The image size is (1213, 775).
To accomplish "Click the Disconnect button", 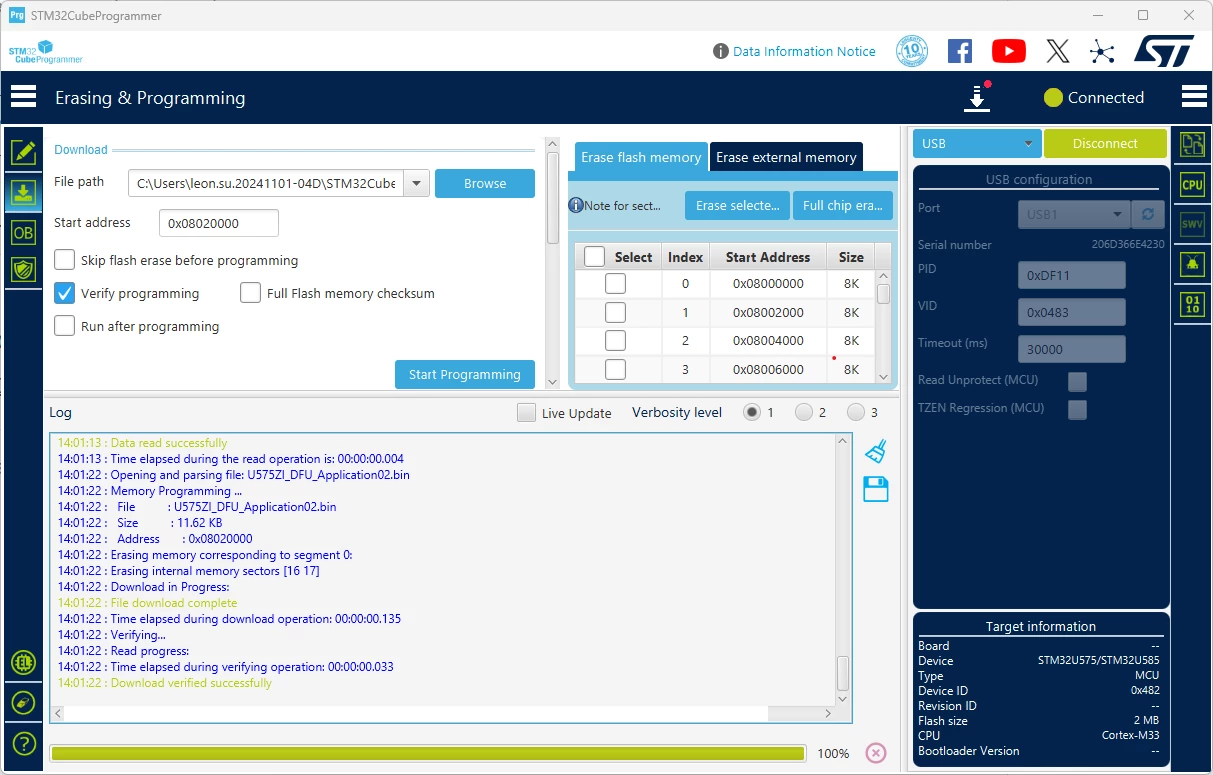I will click(x=1105, y=143).
